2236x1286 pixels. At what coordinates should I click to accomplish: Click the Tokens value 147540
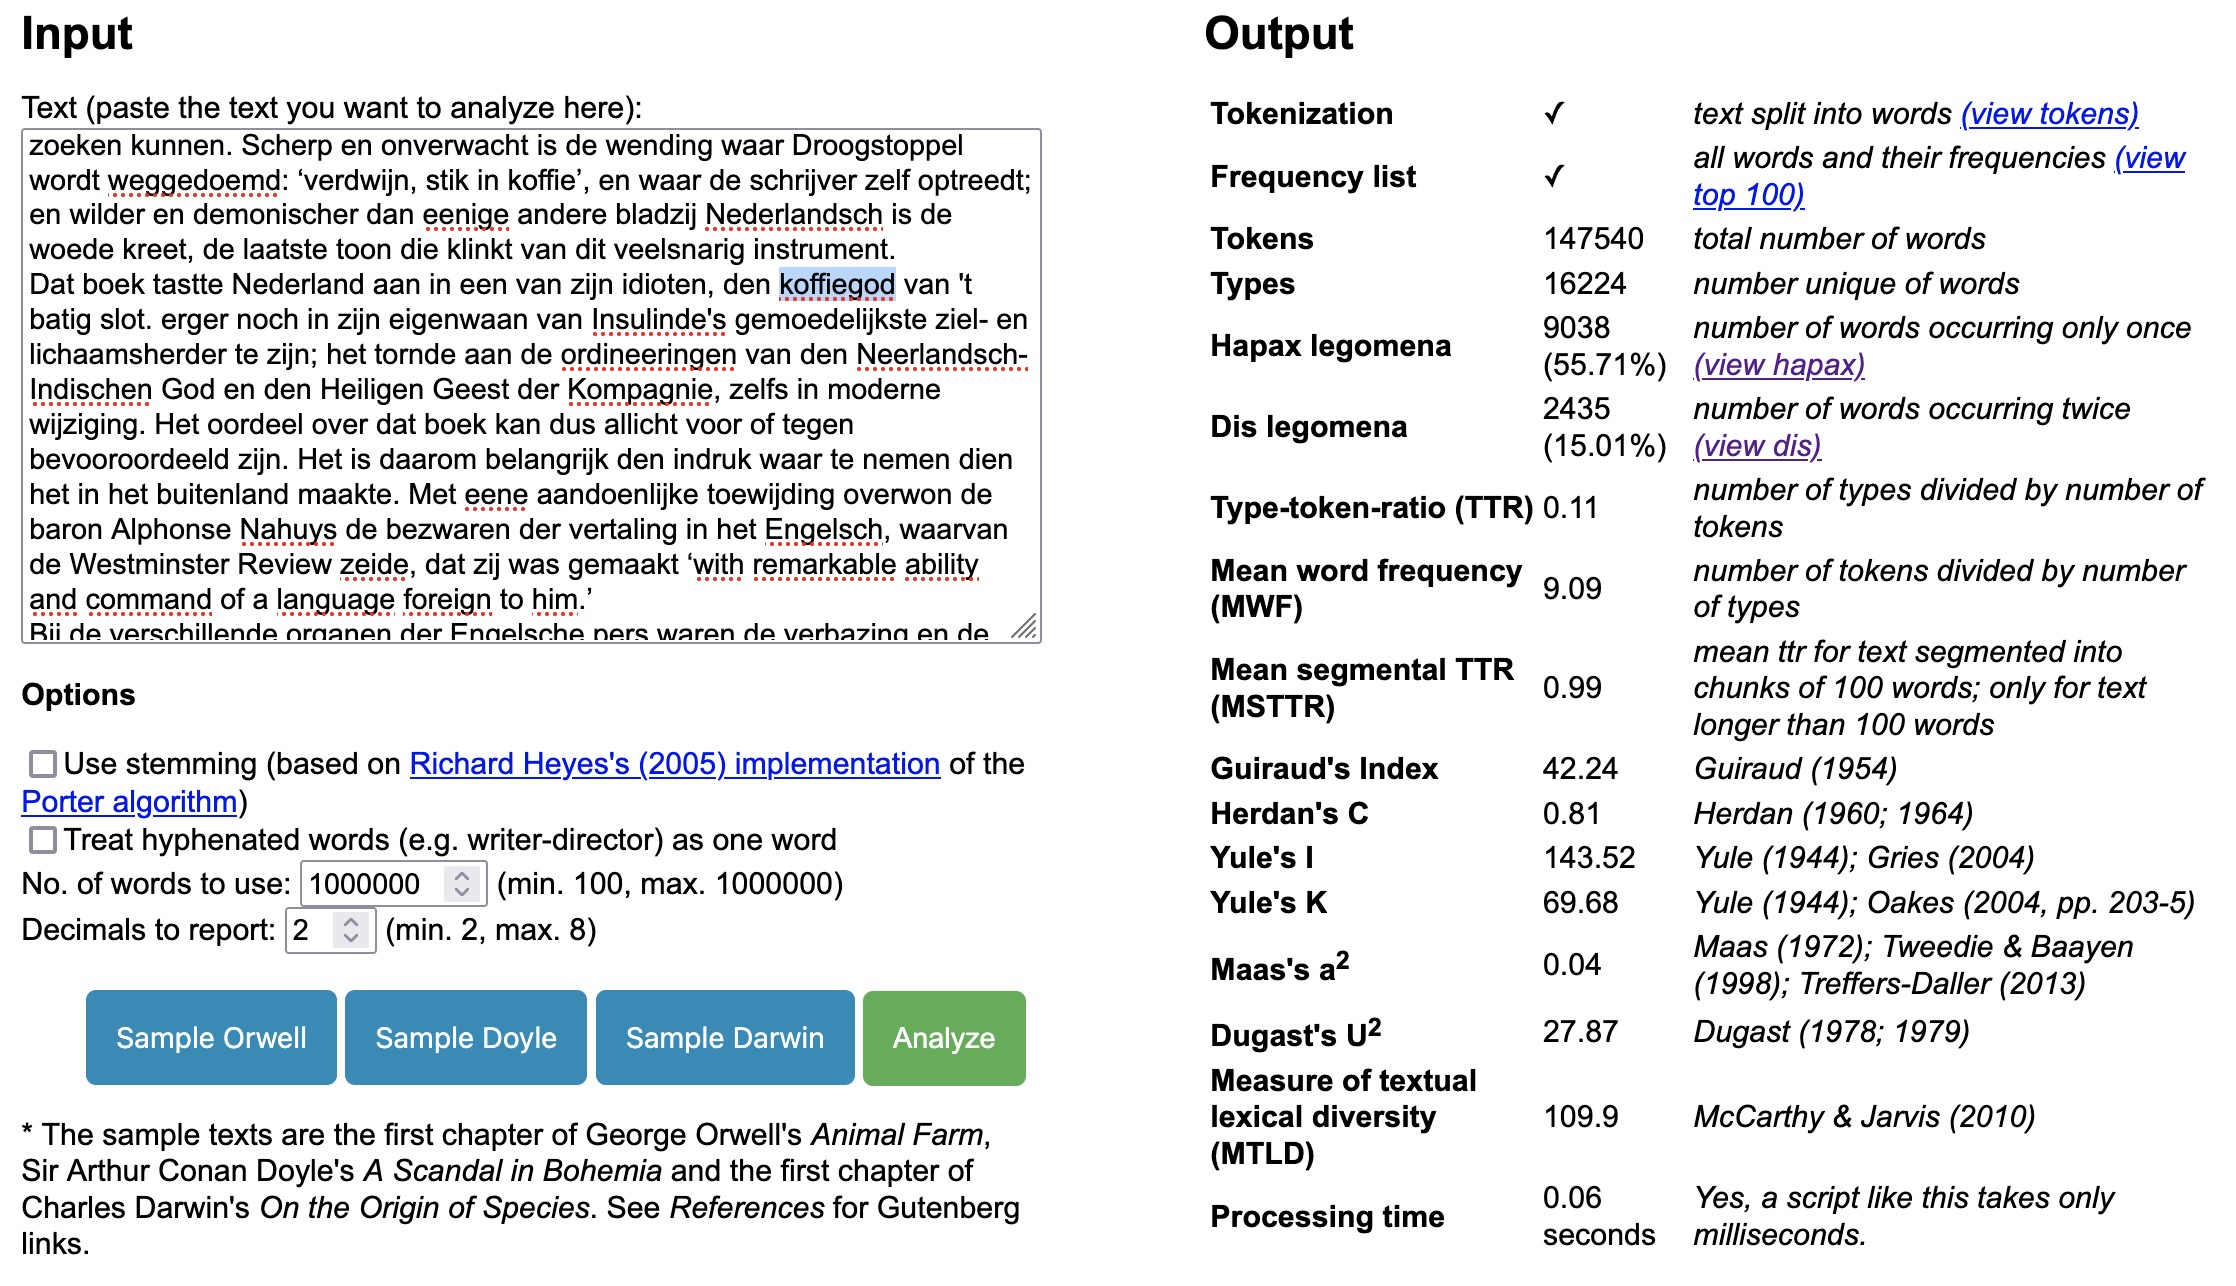tap(1593, 239)
